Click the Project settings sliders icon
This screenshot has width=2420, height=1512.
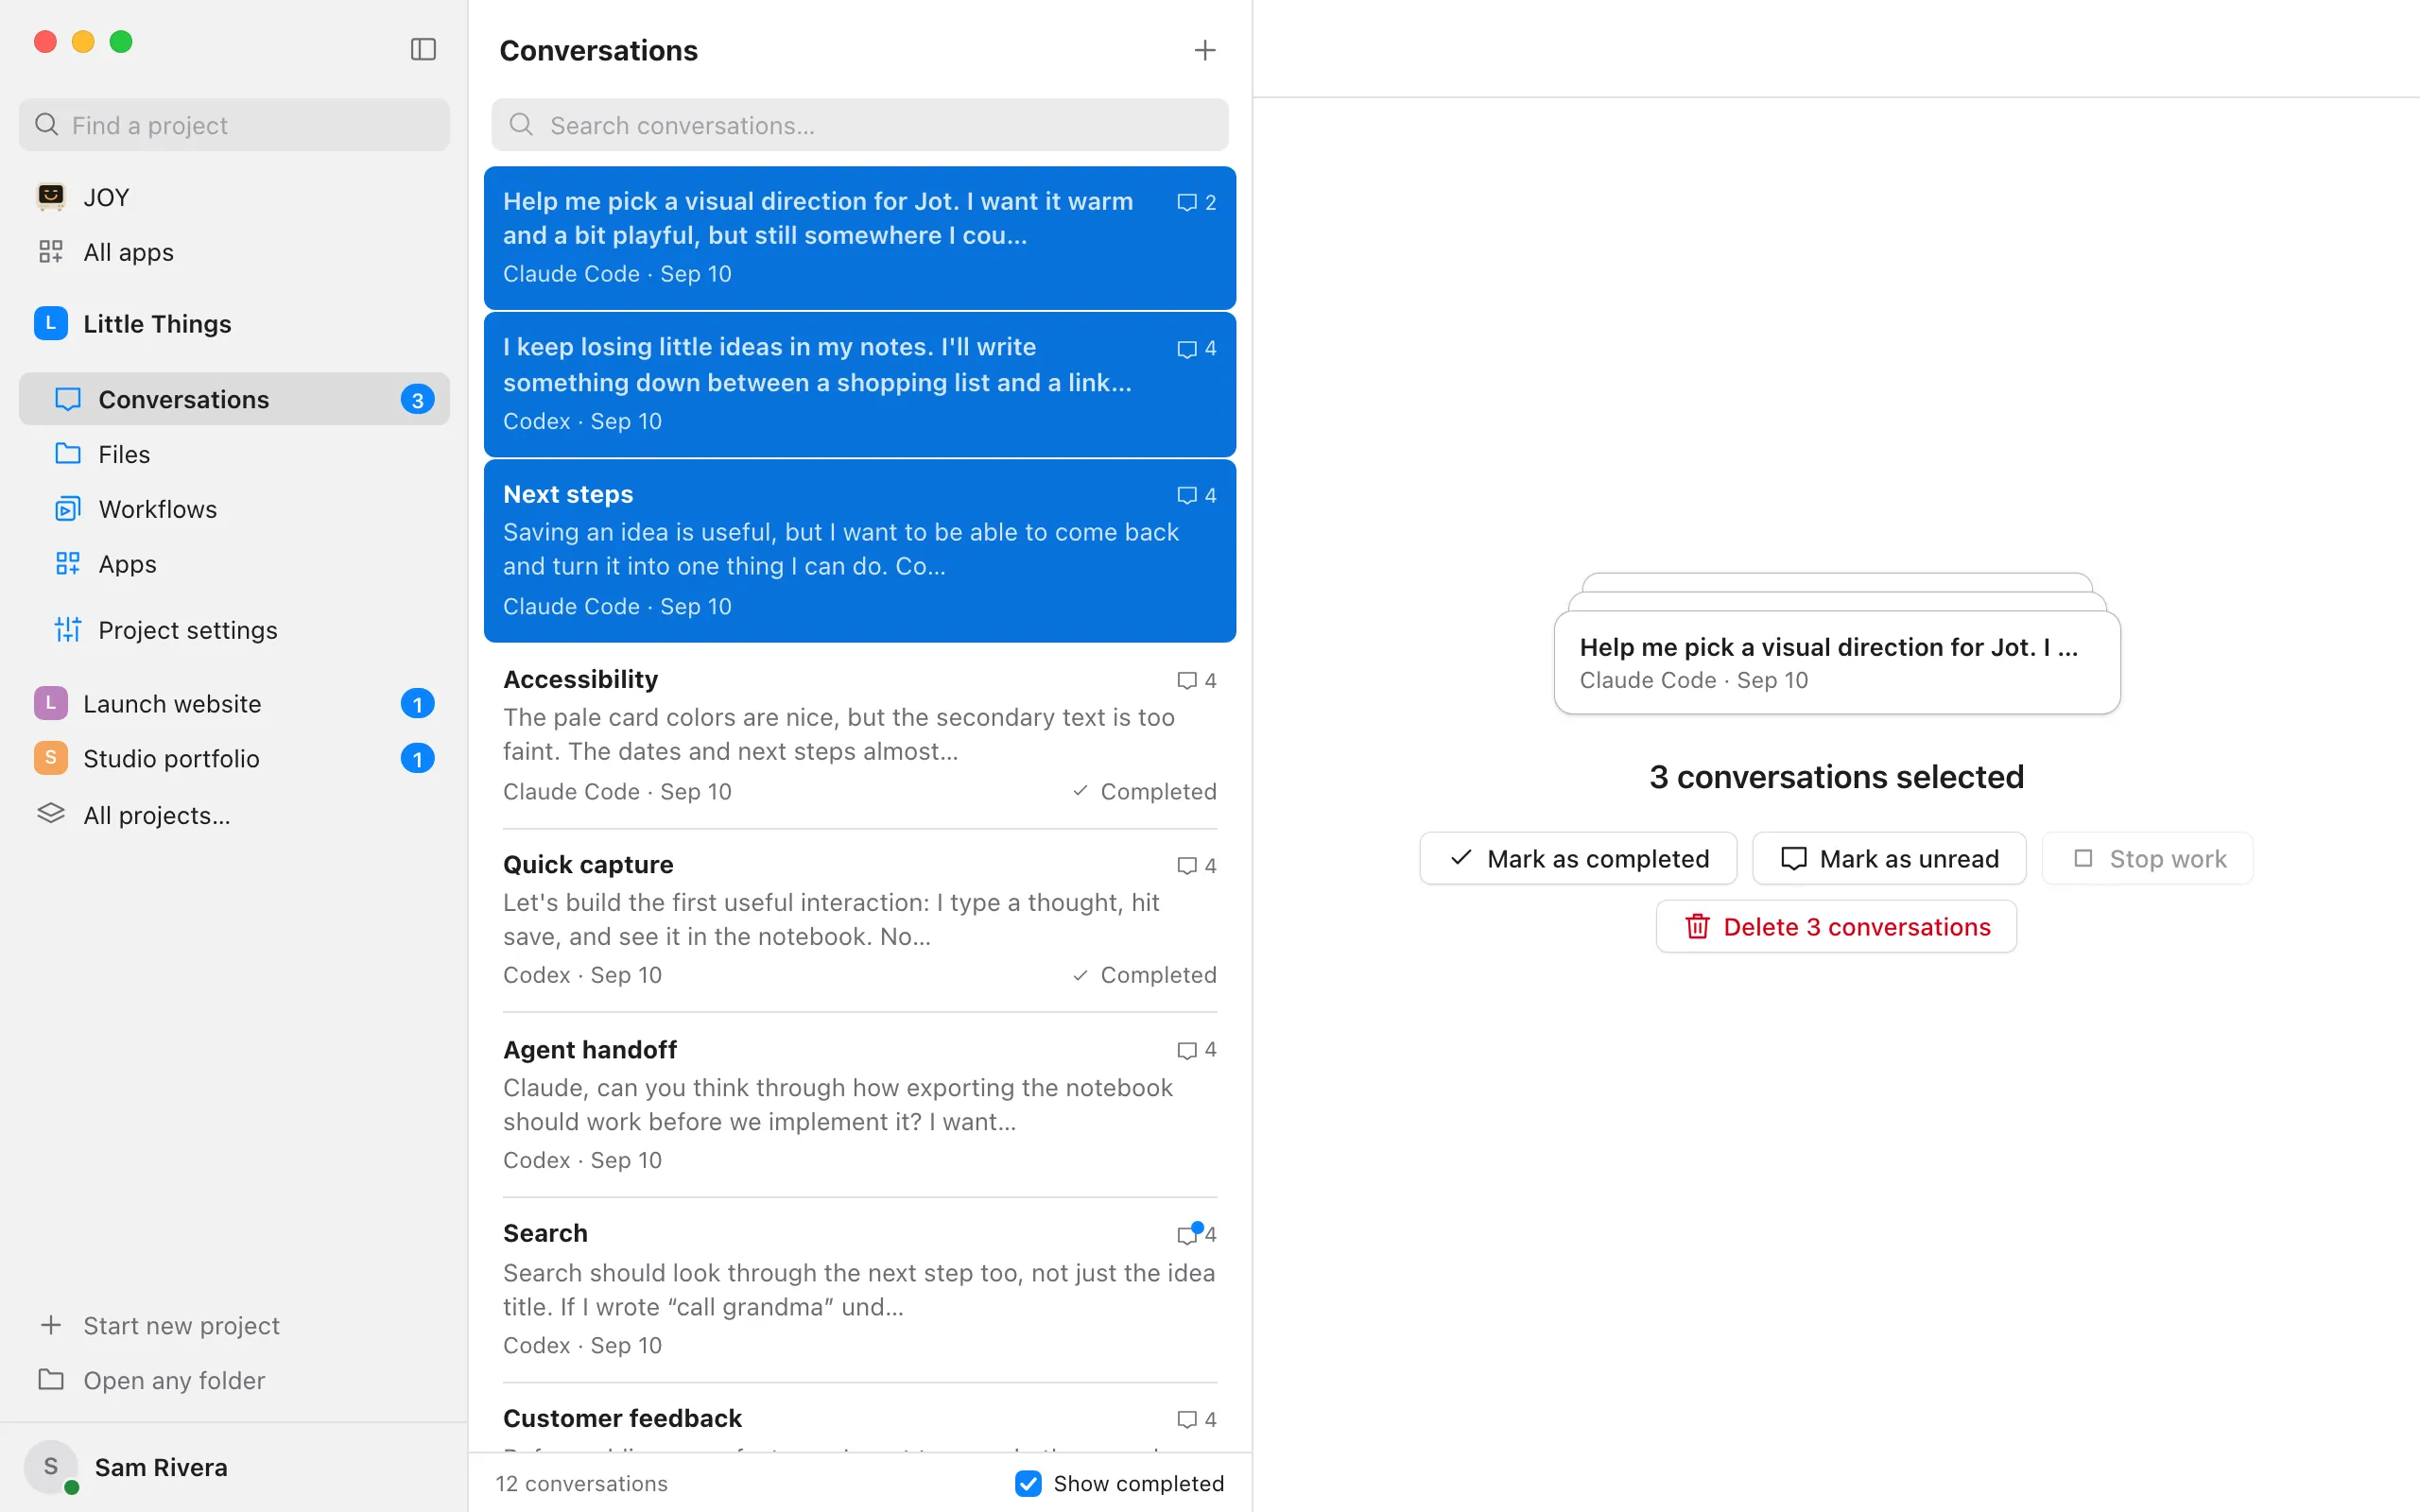[68, 630]
